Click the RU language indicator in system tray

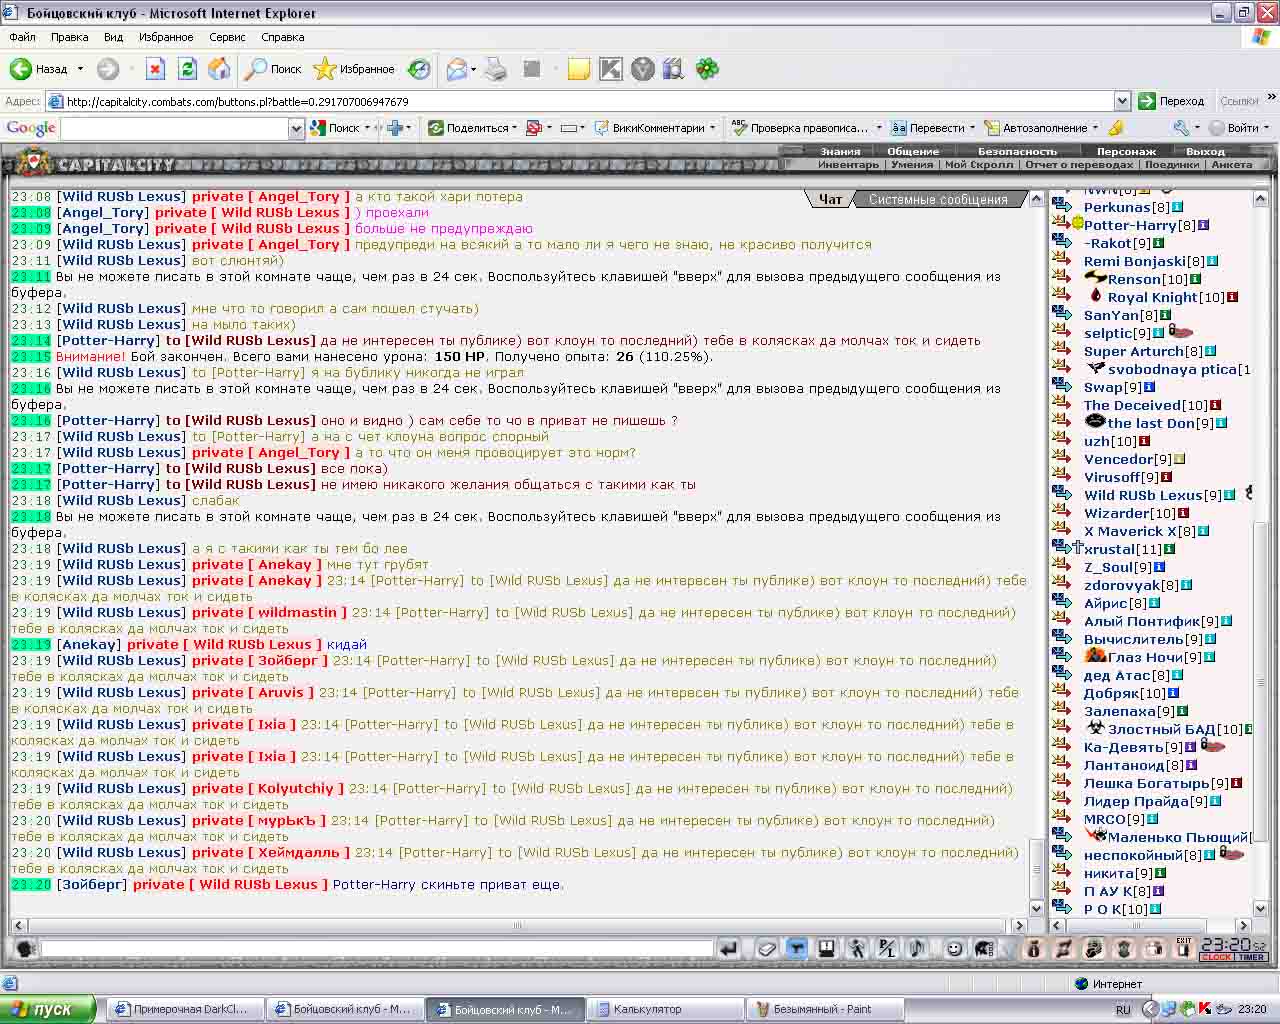(x=1123, y=1010)
